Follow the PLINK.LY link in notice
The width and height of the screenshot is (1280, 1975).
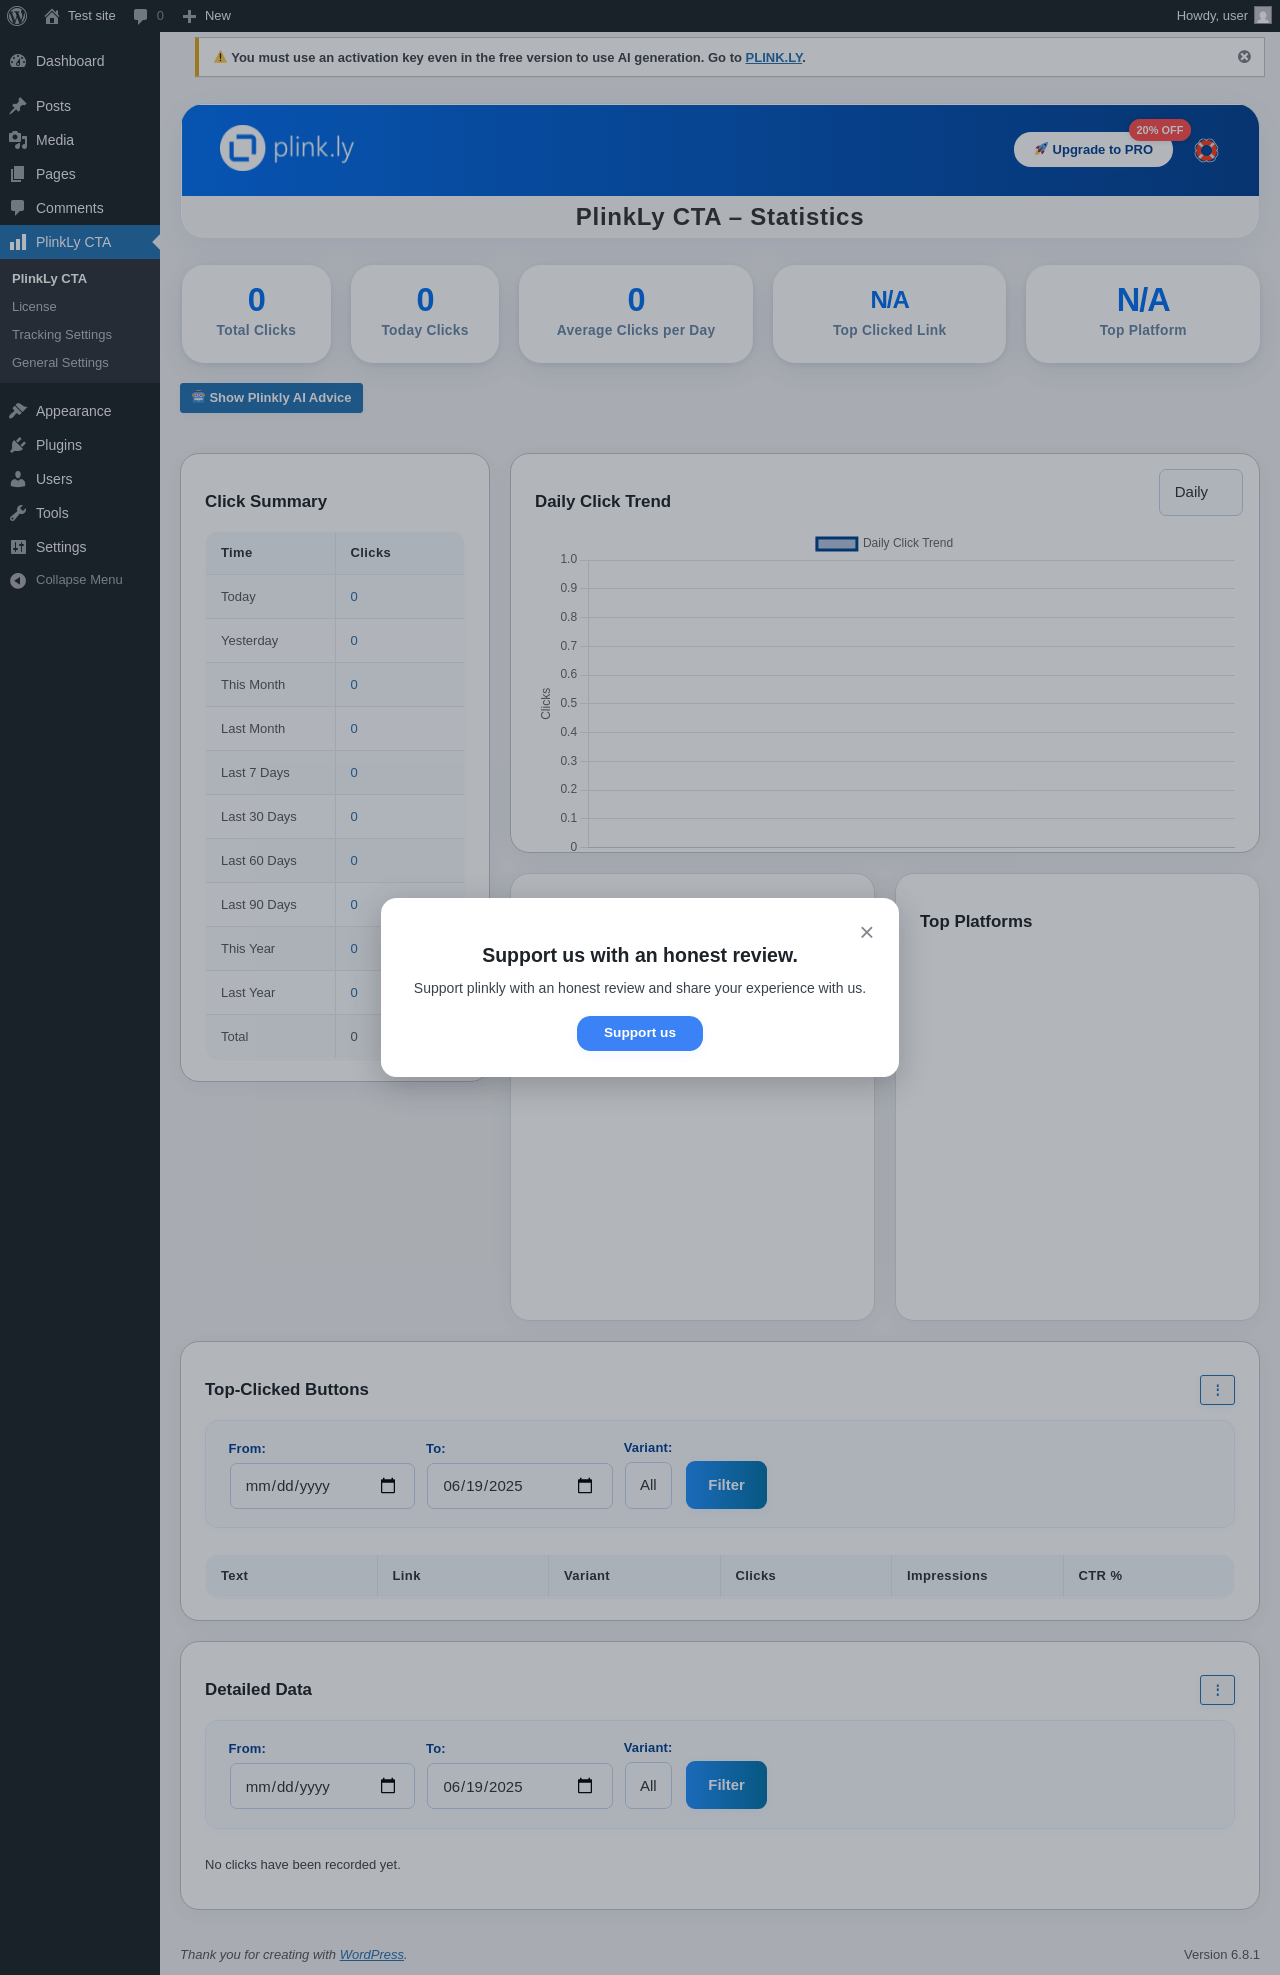tap(774, 58)
